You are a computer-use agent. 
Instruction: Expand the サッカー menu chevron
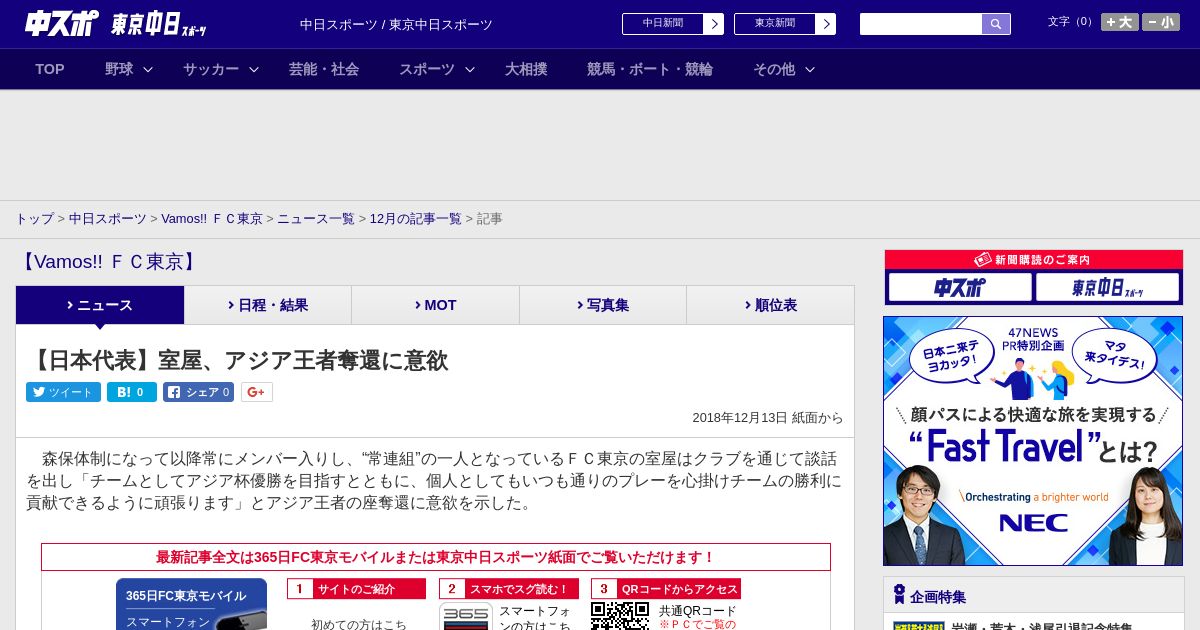pos(254,70)
